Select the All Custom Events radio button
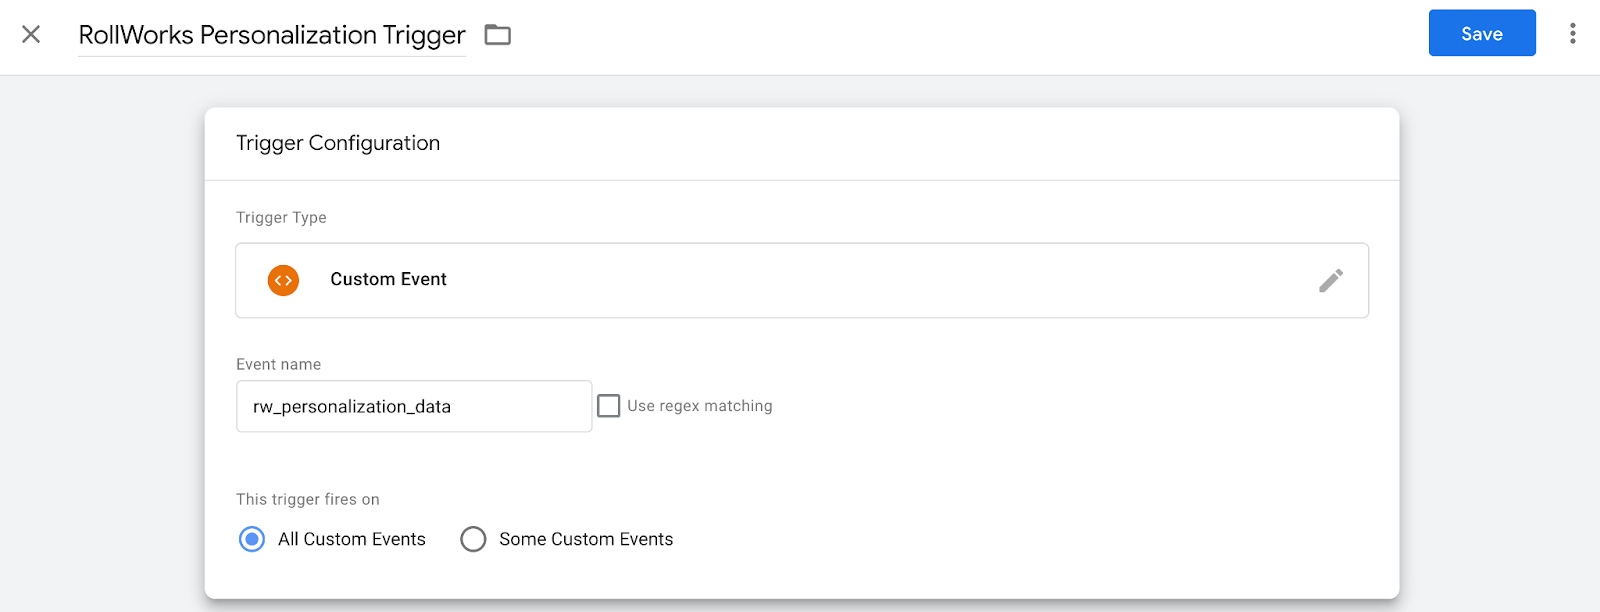Viewport: 1600px width, 612px height. (252, 540)
